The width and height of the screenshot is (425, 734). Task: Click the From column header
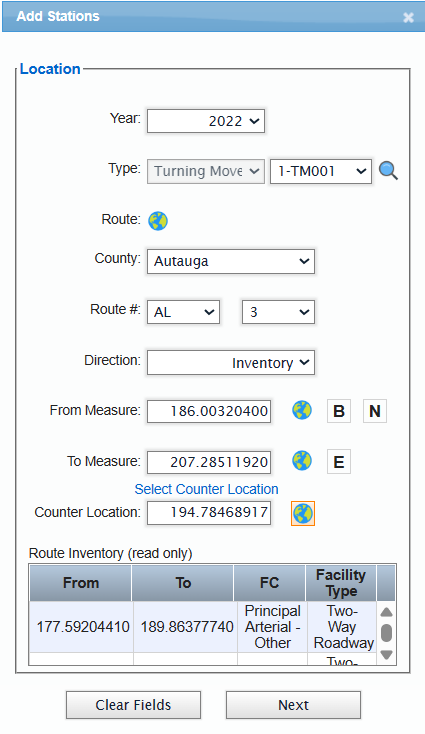81,583
